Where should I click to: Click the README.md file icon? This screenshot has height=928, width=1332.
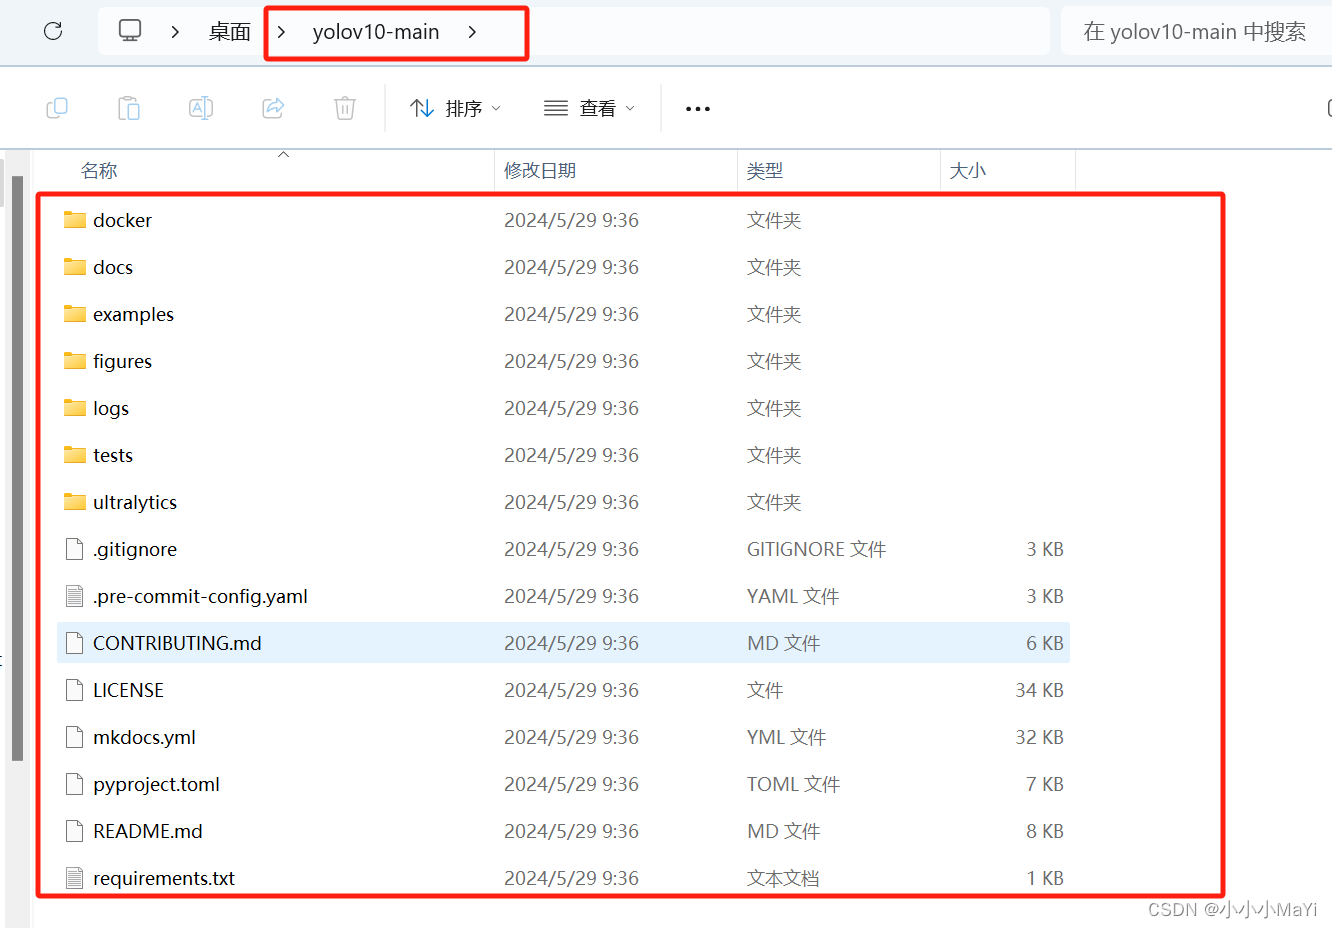pos(74,831)
